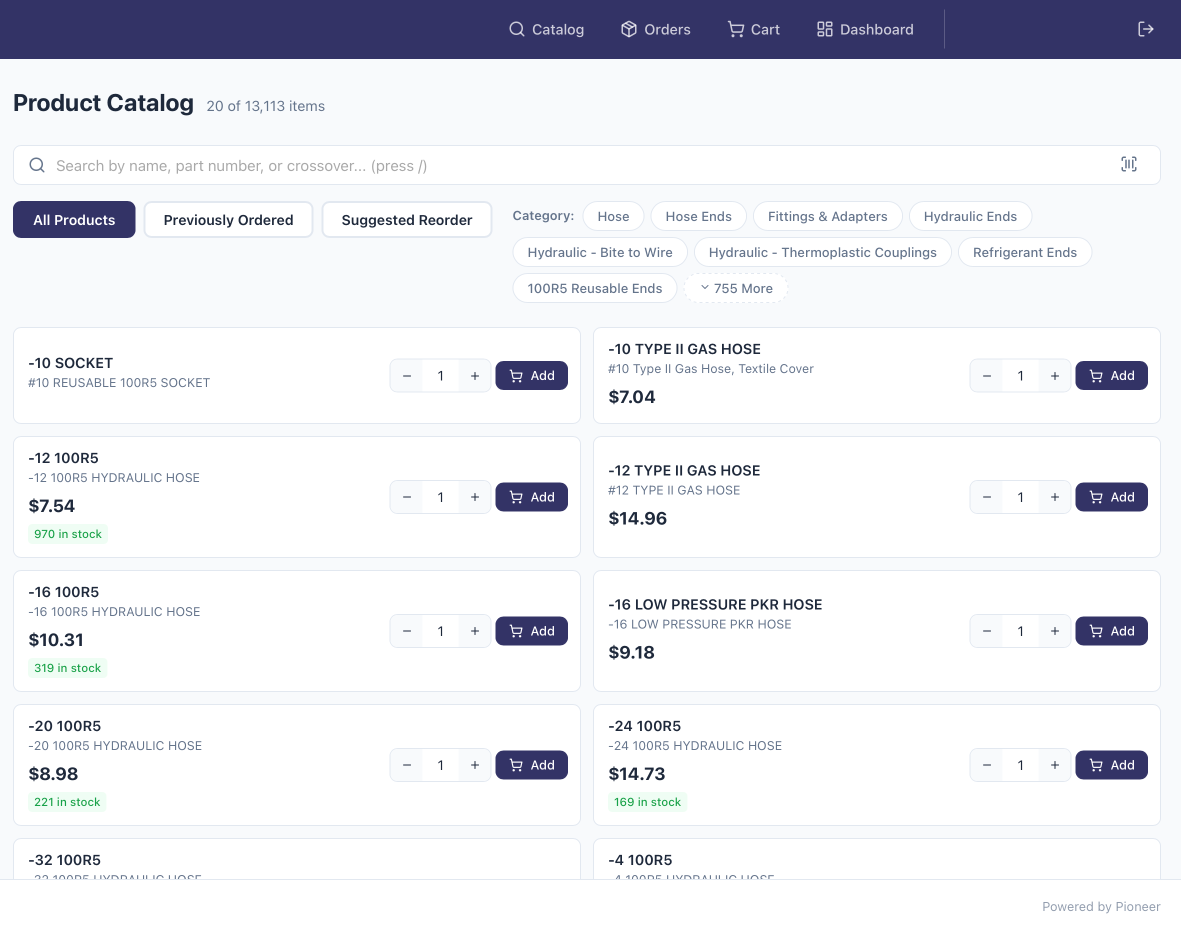This screenshot has width=1181, height=931.
Task: Switch to the Previously Ordered tab
Action: coord(228,220)
